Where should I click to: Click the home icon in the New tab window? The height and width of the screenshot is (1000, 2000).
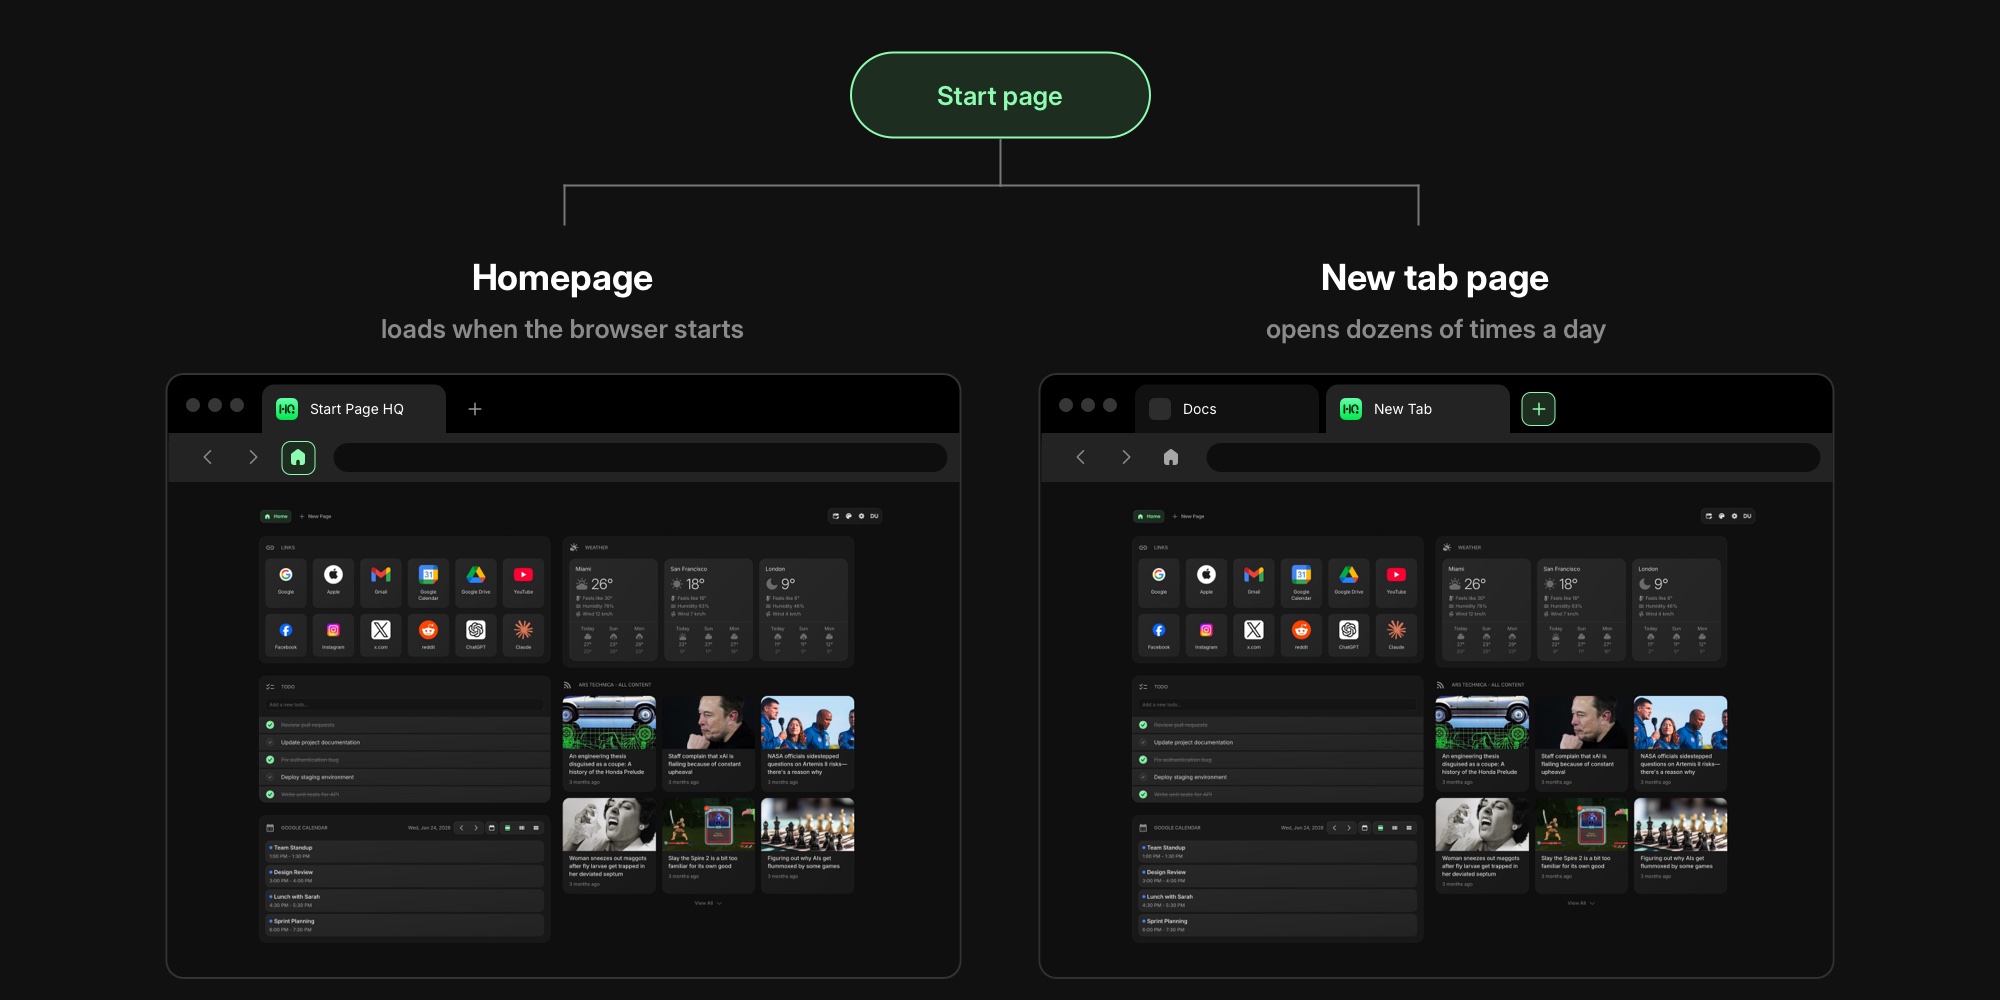1171,457
